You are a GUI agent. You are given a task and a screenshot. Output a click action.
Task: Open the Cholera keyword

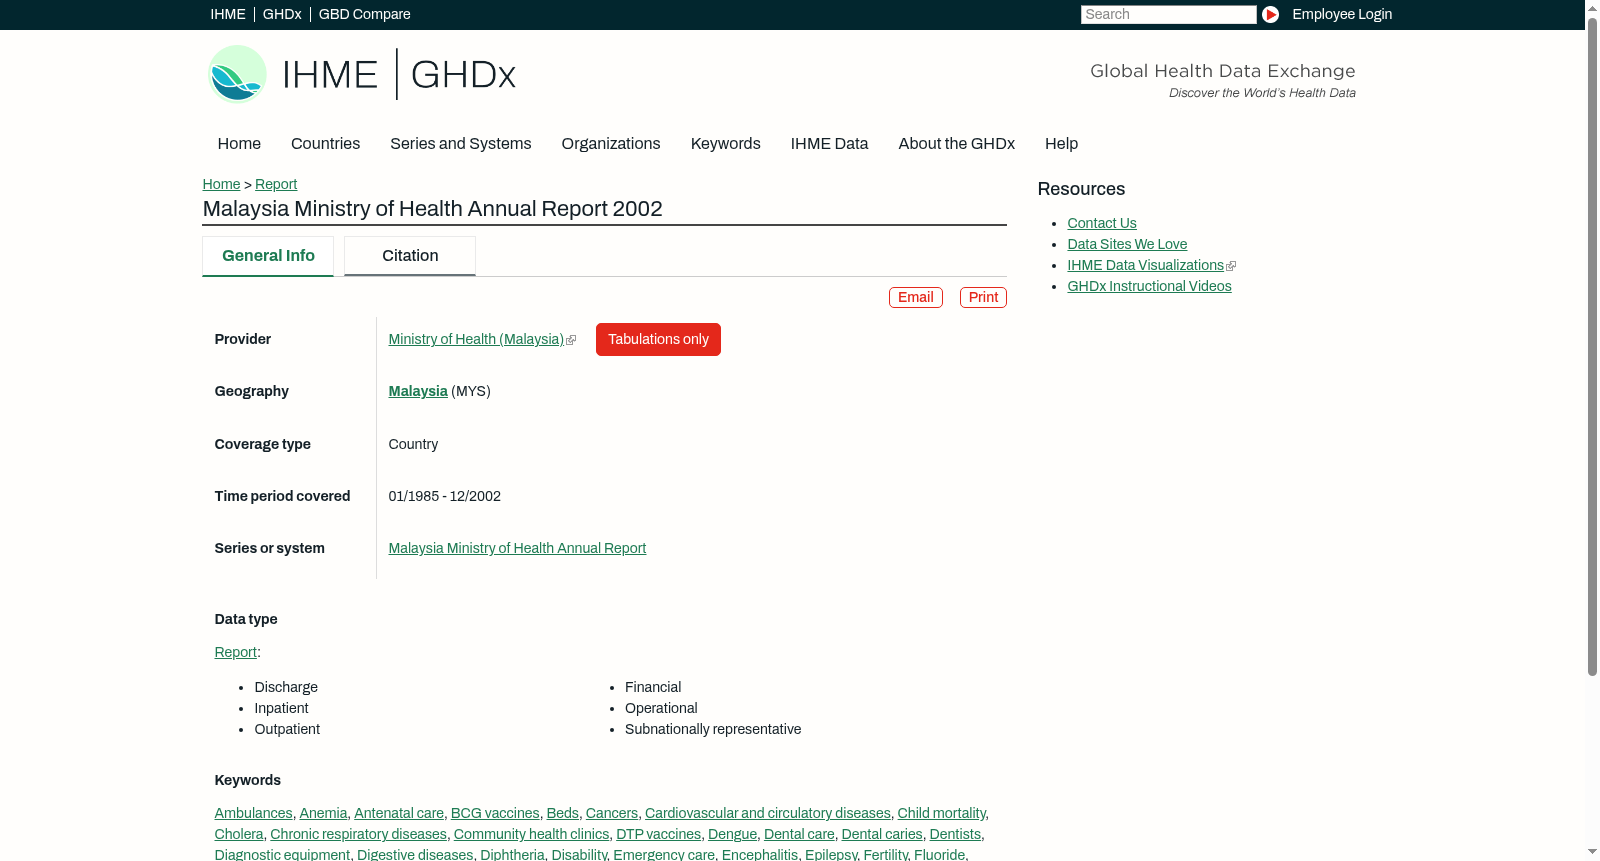click(x=239, y=834)
